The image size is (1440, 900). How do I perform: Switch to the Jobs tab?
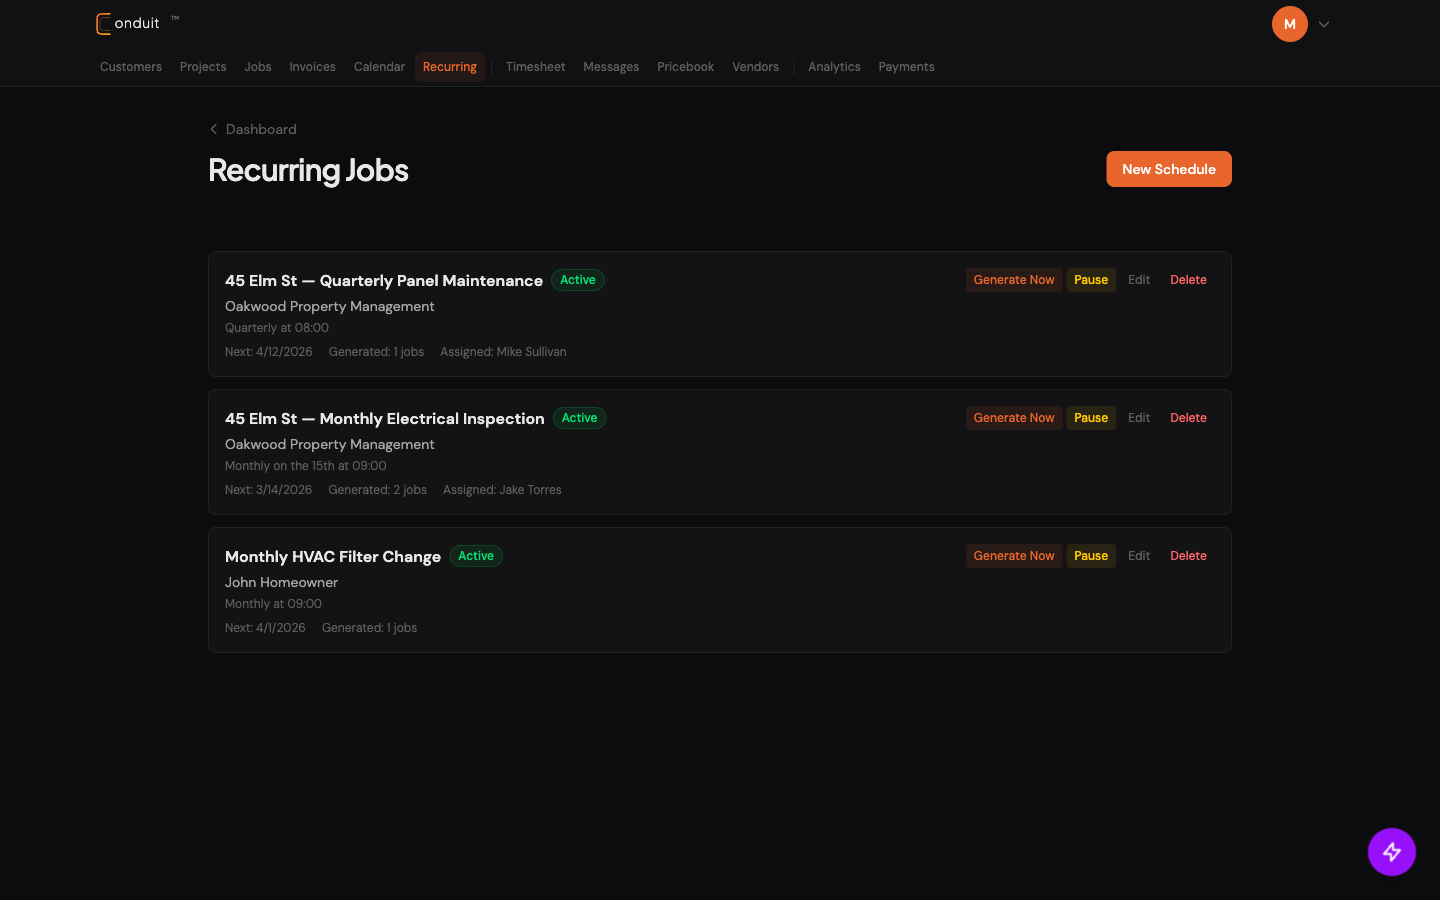[258, 67]
